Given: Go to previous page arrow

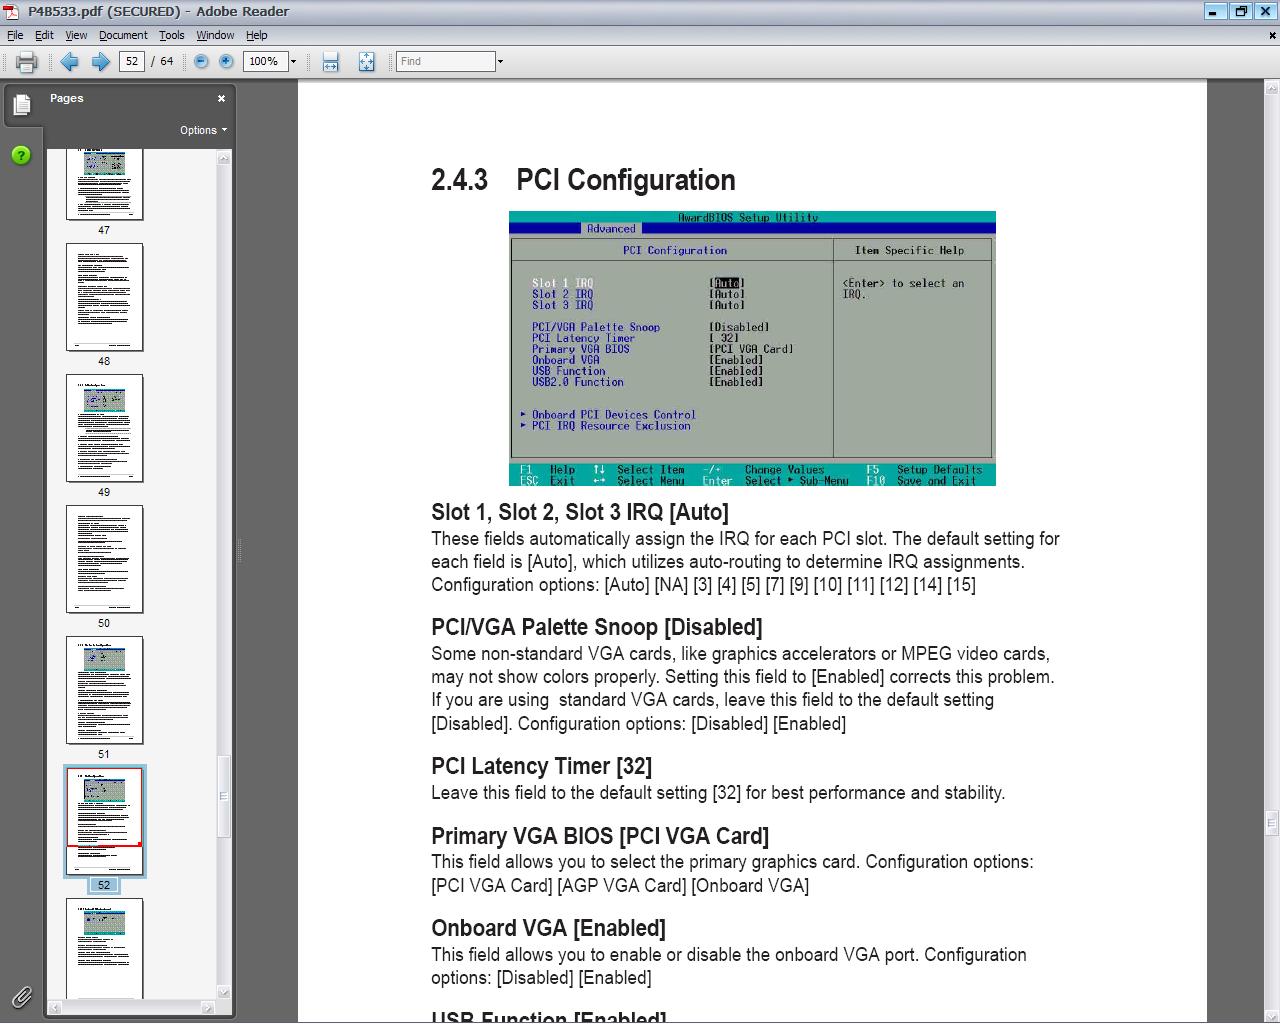Looking at the screenshot, I should [x=69, y=62].
